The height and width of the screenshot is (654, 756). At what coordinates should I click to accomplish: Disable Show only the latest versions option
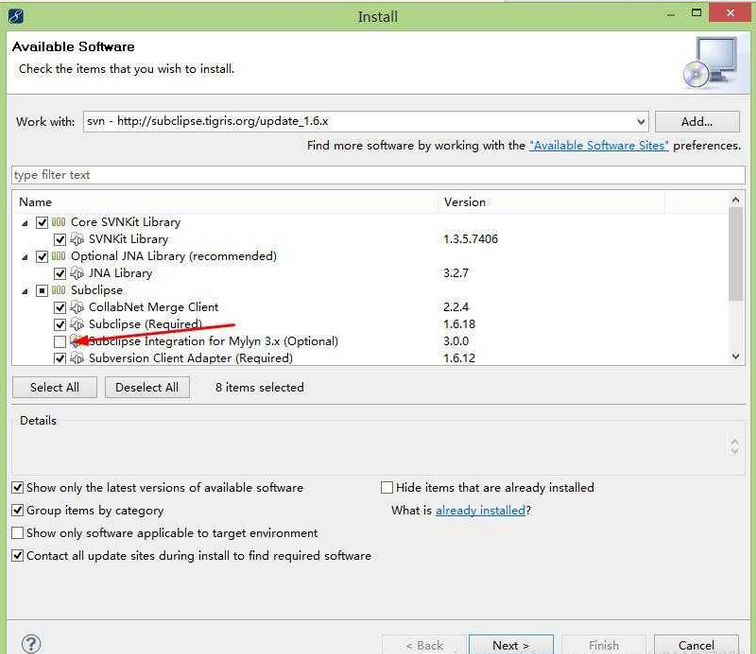point(17,488)
